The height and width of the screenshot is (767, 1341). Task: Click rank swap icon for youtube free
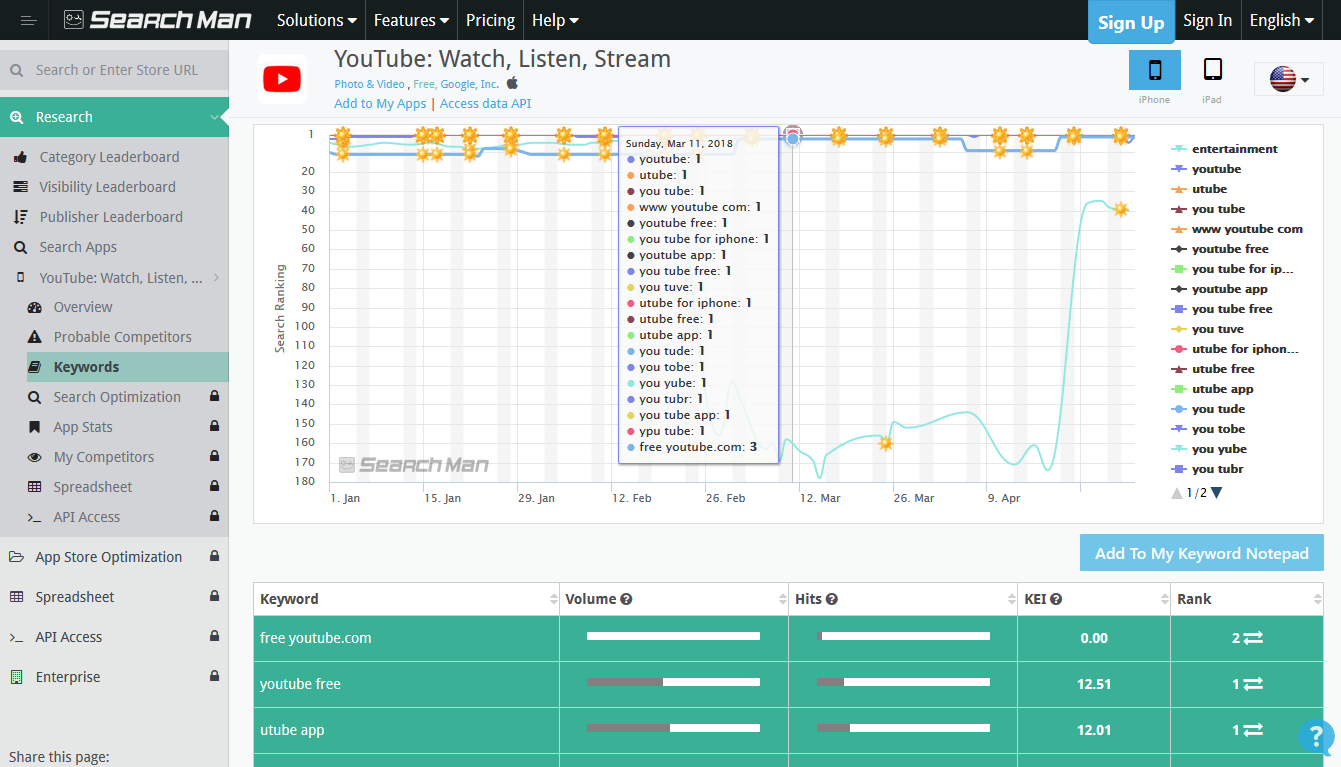tap(1253, 684)
